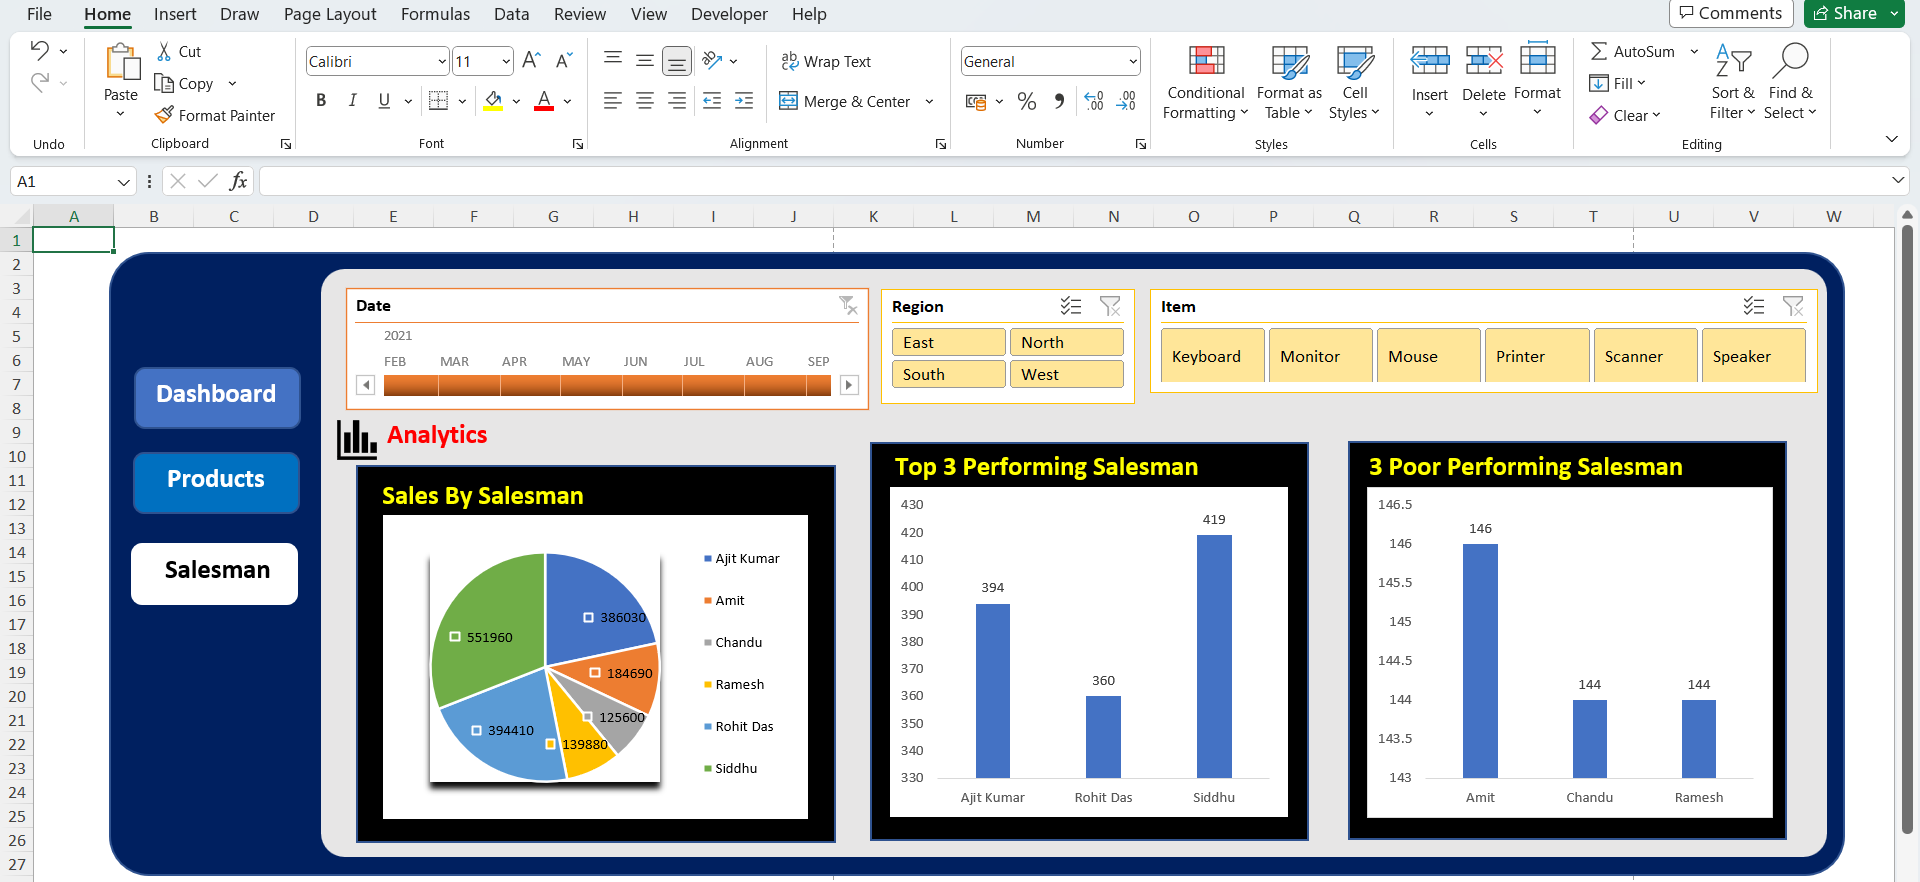Switch to the Page Layout tab
Image resolution: width=1920 pixels, height=882 pixels.
point(330,14)
